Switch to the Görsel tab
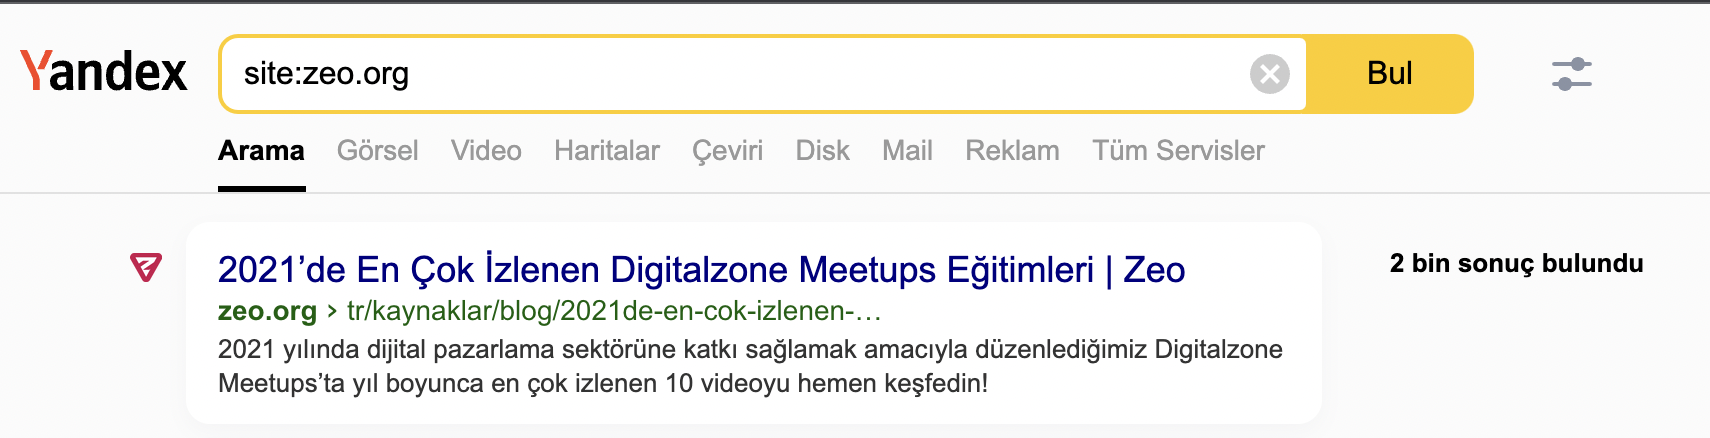 [x=377, y=151]
